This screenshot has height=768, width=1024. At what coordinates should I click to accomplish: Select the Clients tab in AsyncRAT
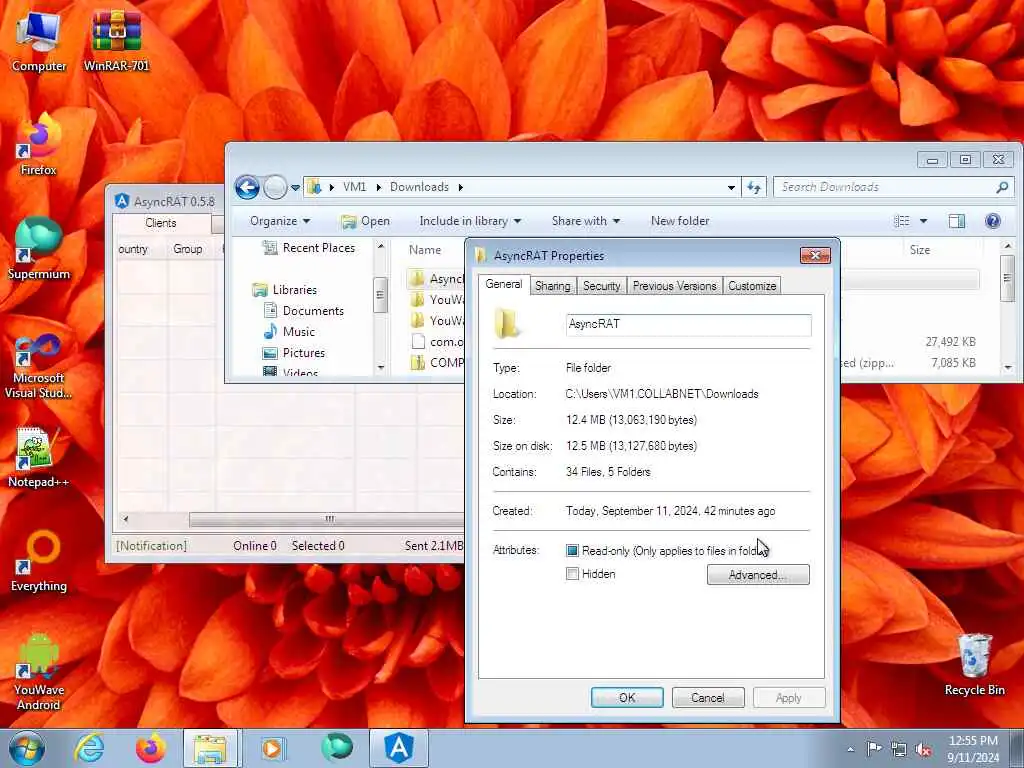point(161,223)
